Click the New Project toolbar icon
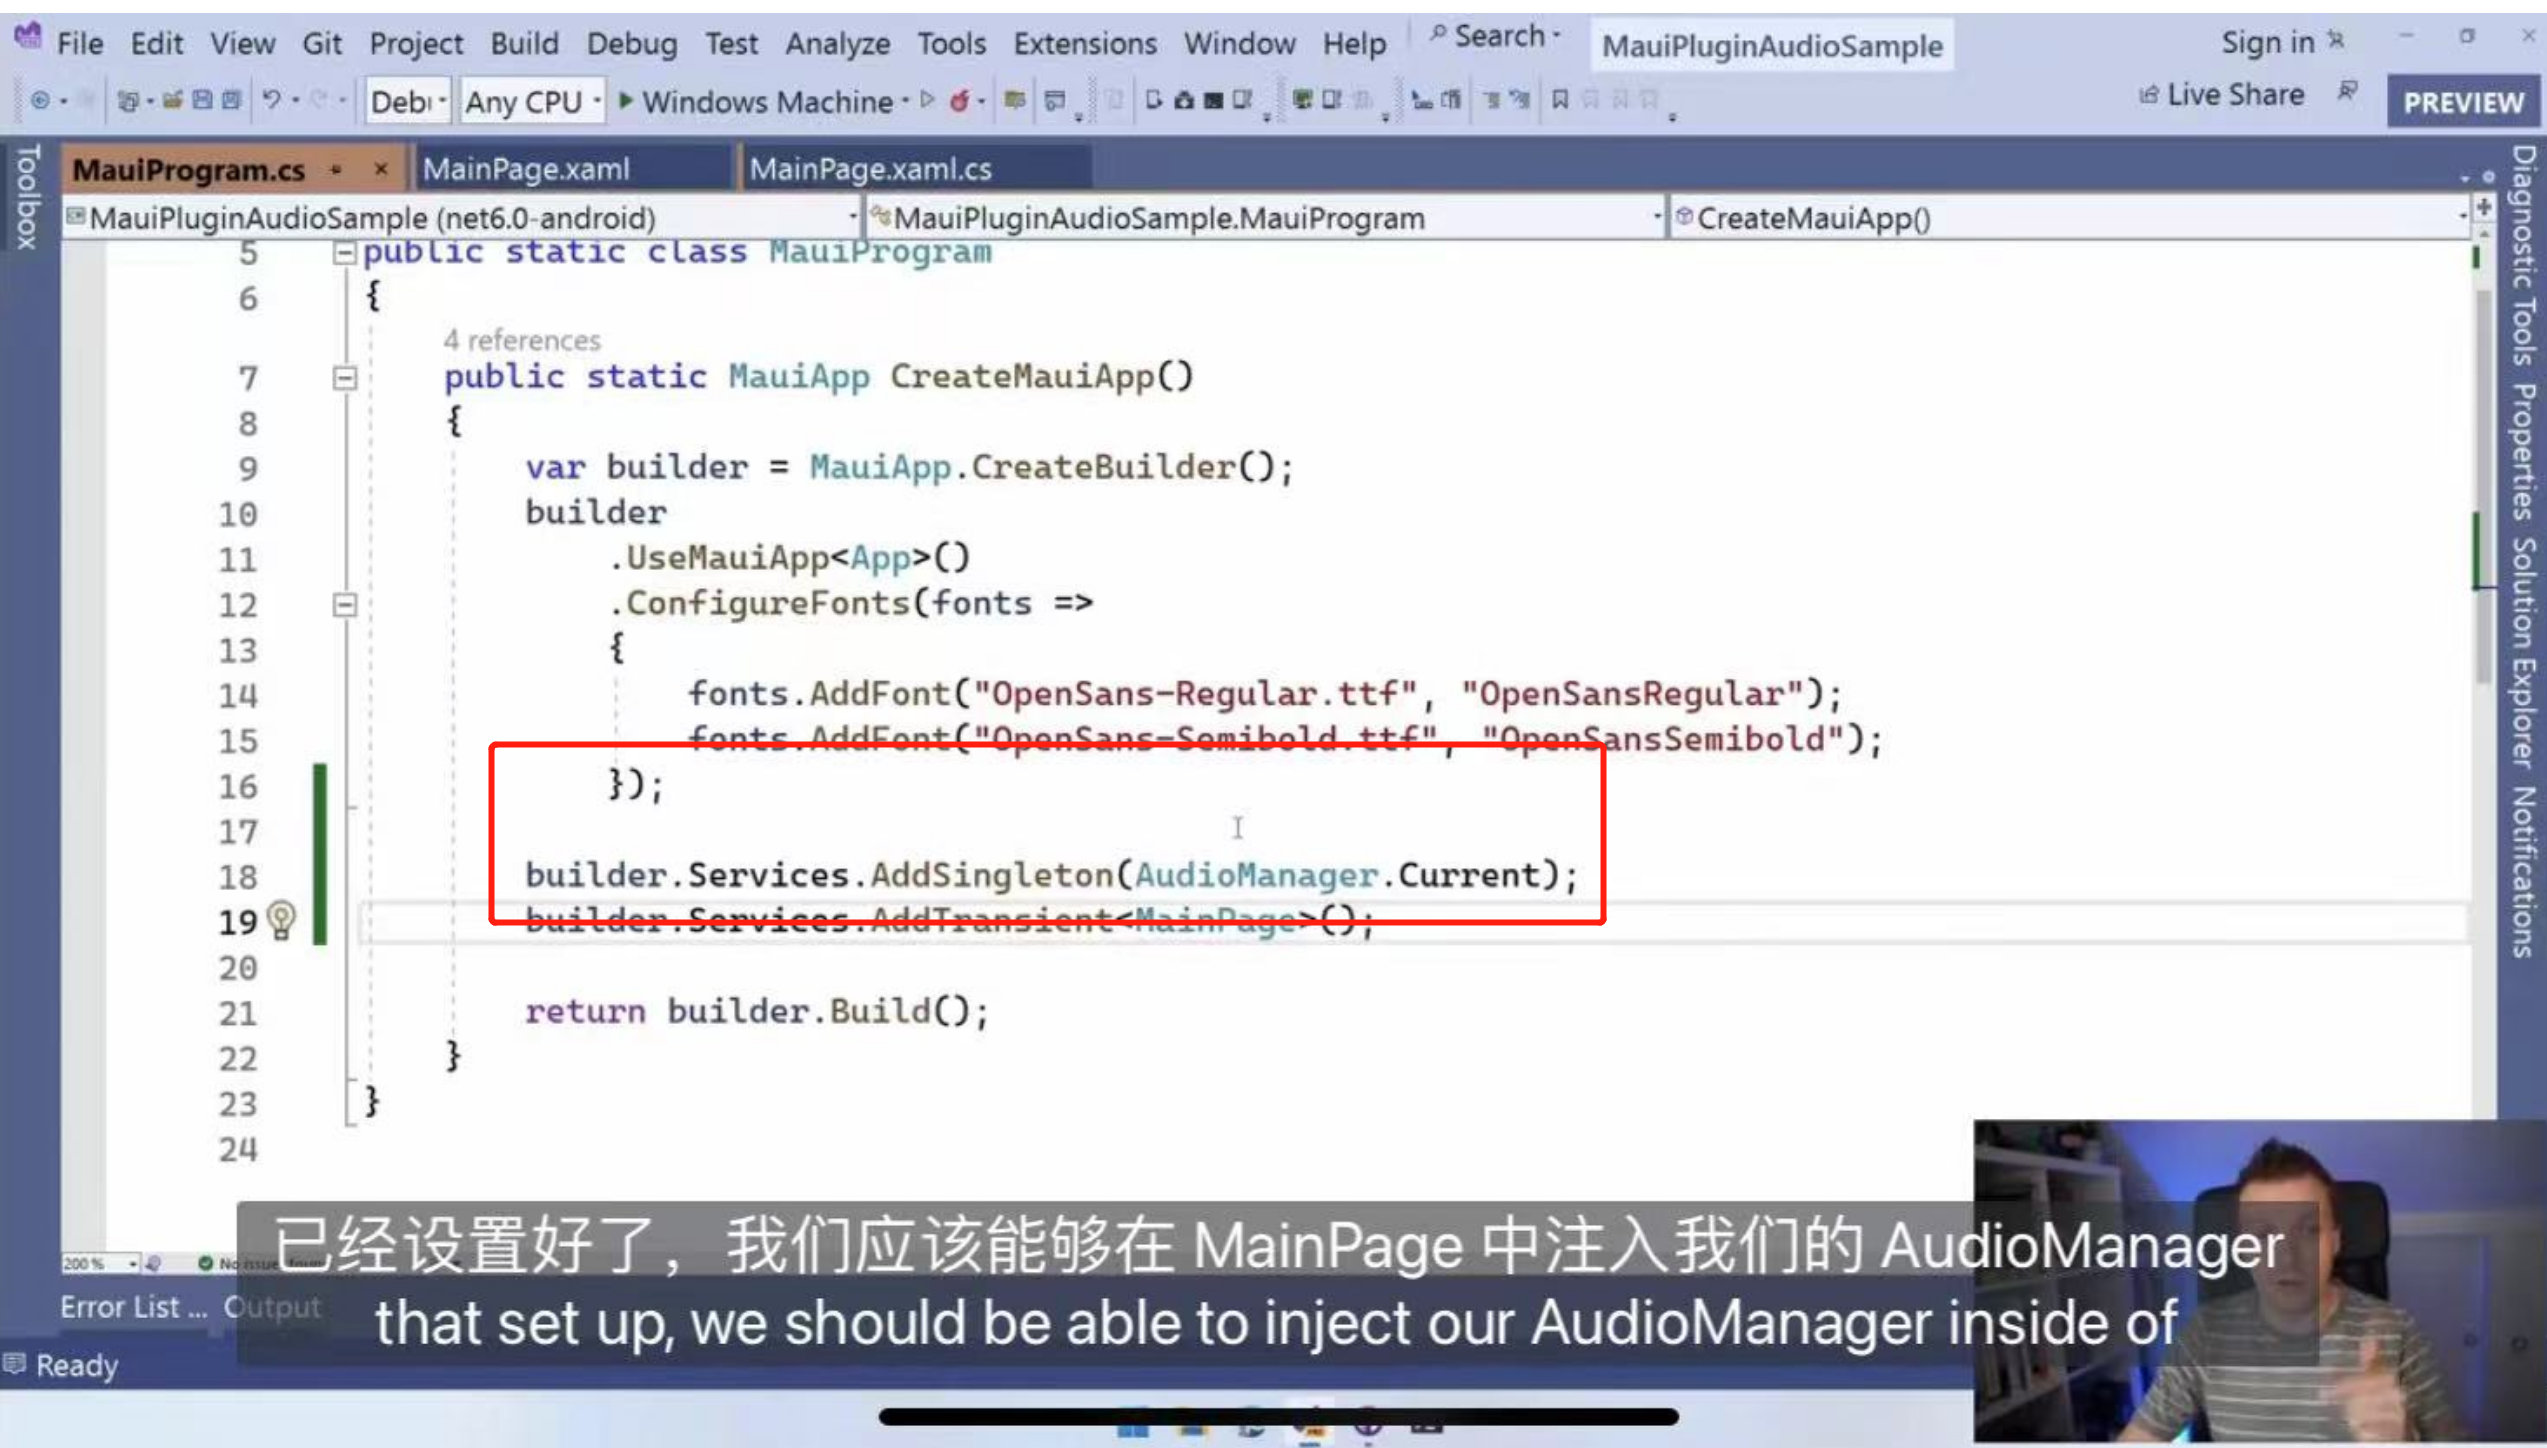2547x1448 pixels. 128,100
